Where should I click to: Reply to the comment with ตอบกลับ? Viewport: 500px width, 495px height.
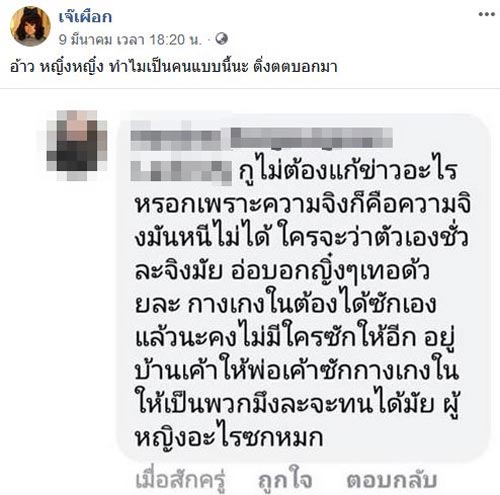pos(392,480)
